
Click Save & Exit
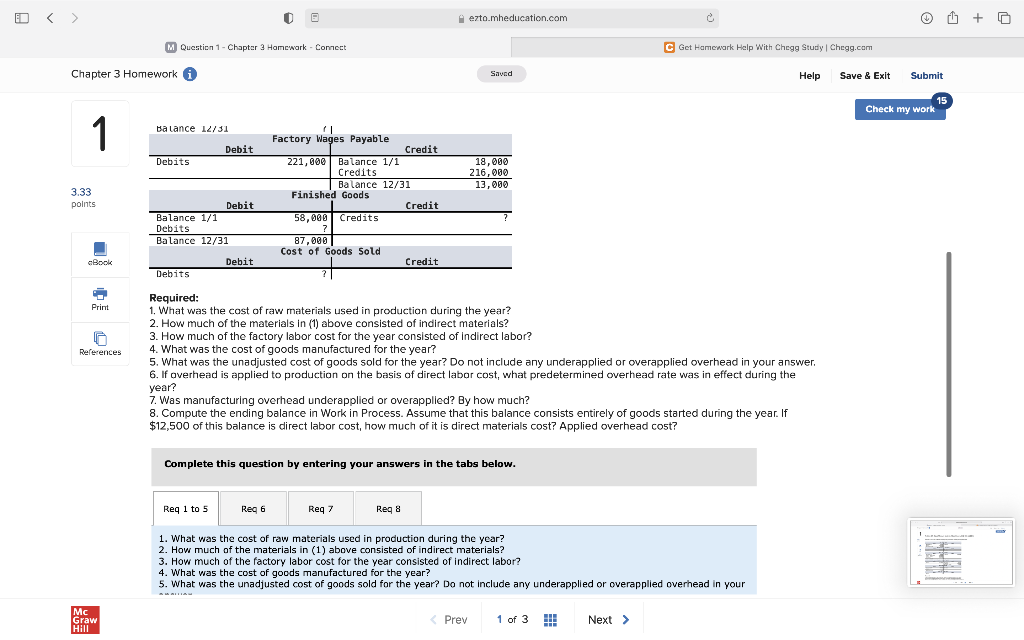coord(866,75)
